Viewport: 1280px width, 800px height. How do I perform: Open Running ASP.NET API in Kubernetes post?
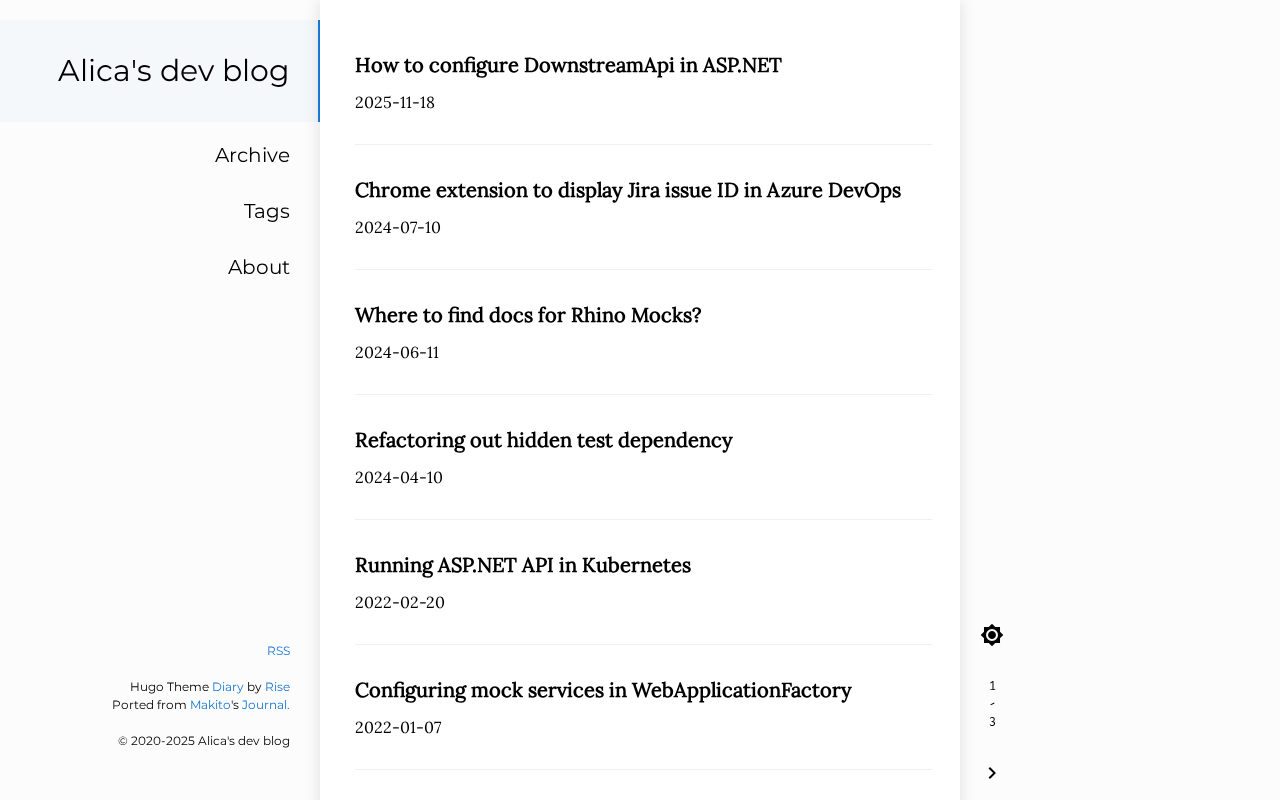[522, 565]
